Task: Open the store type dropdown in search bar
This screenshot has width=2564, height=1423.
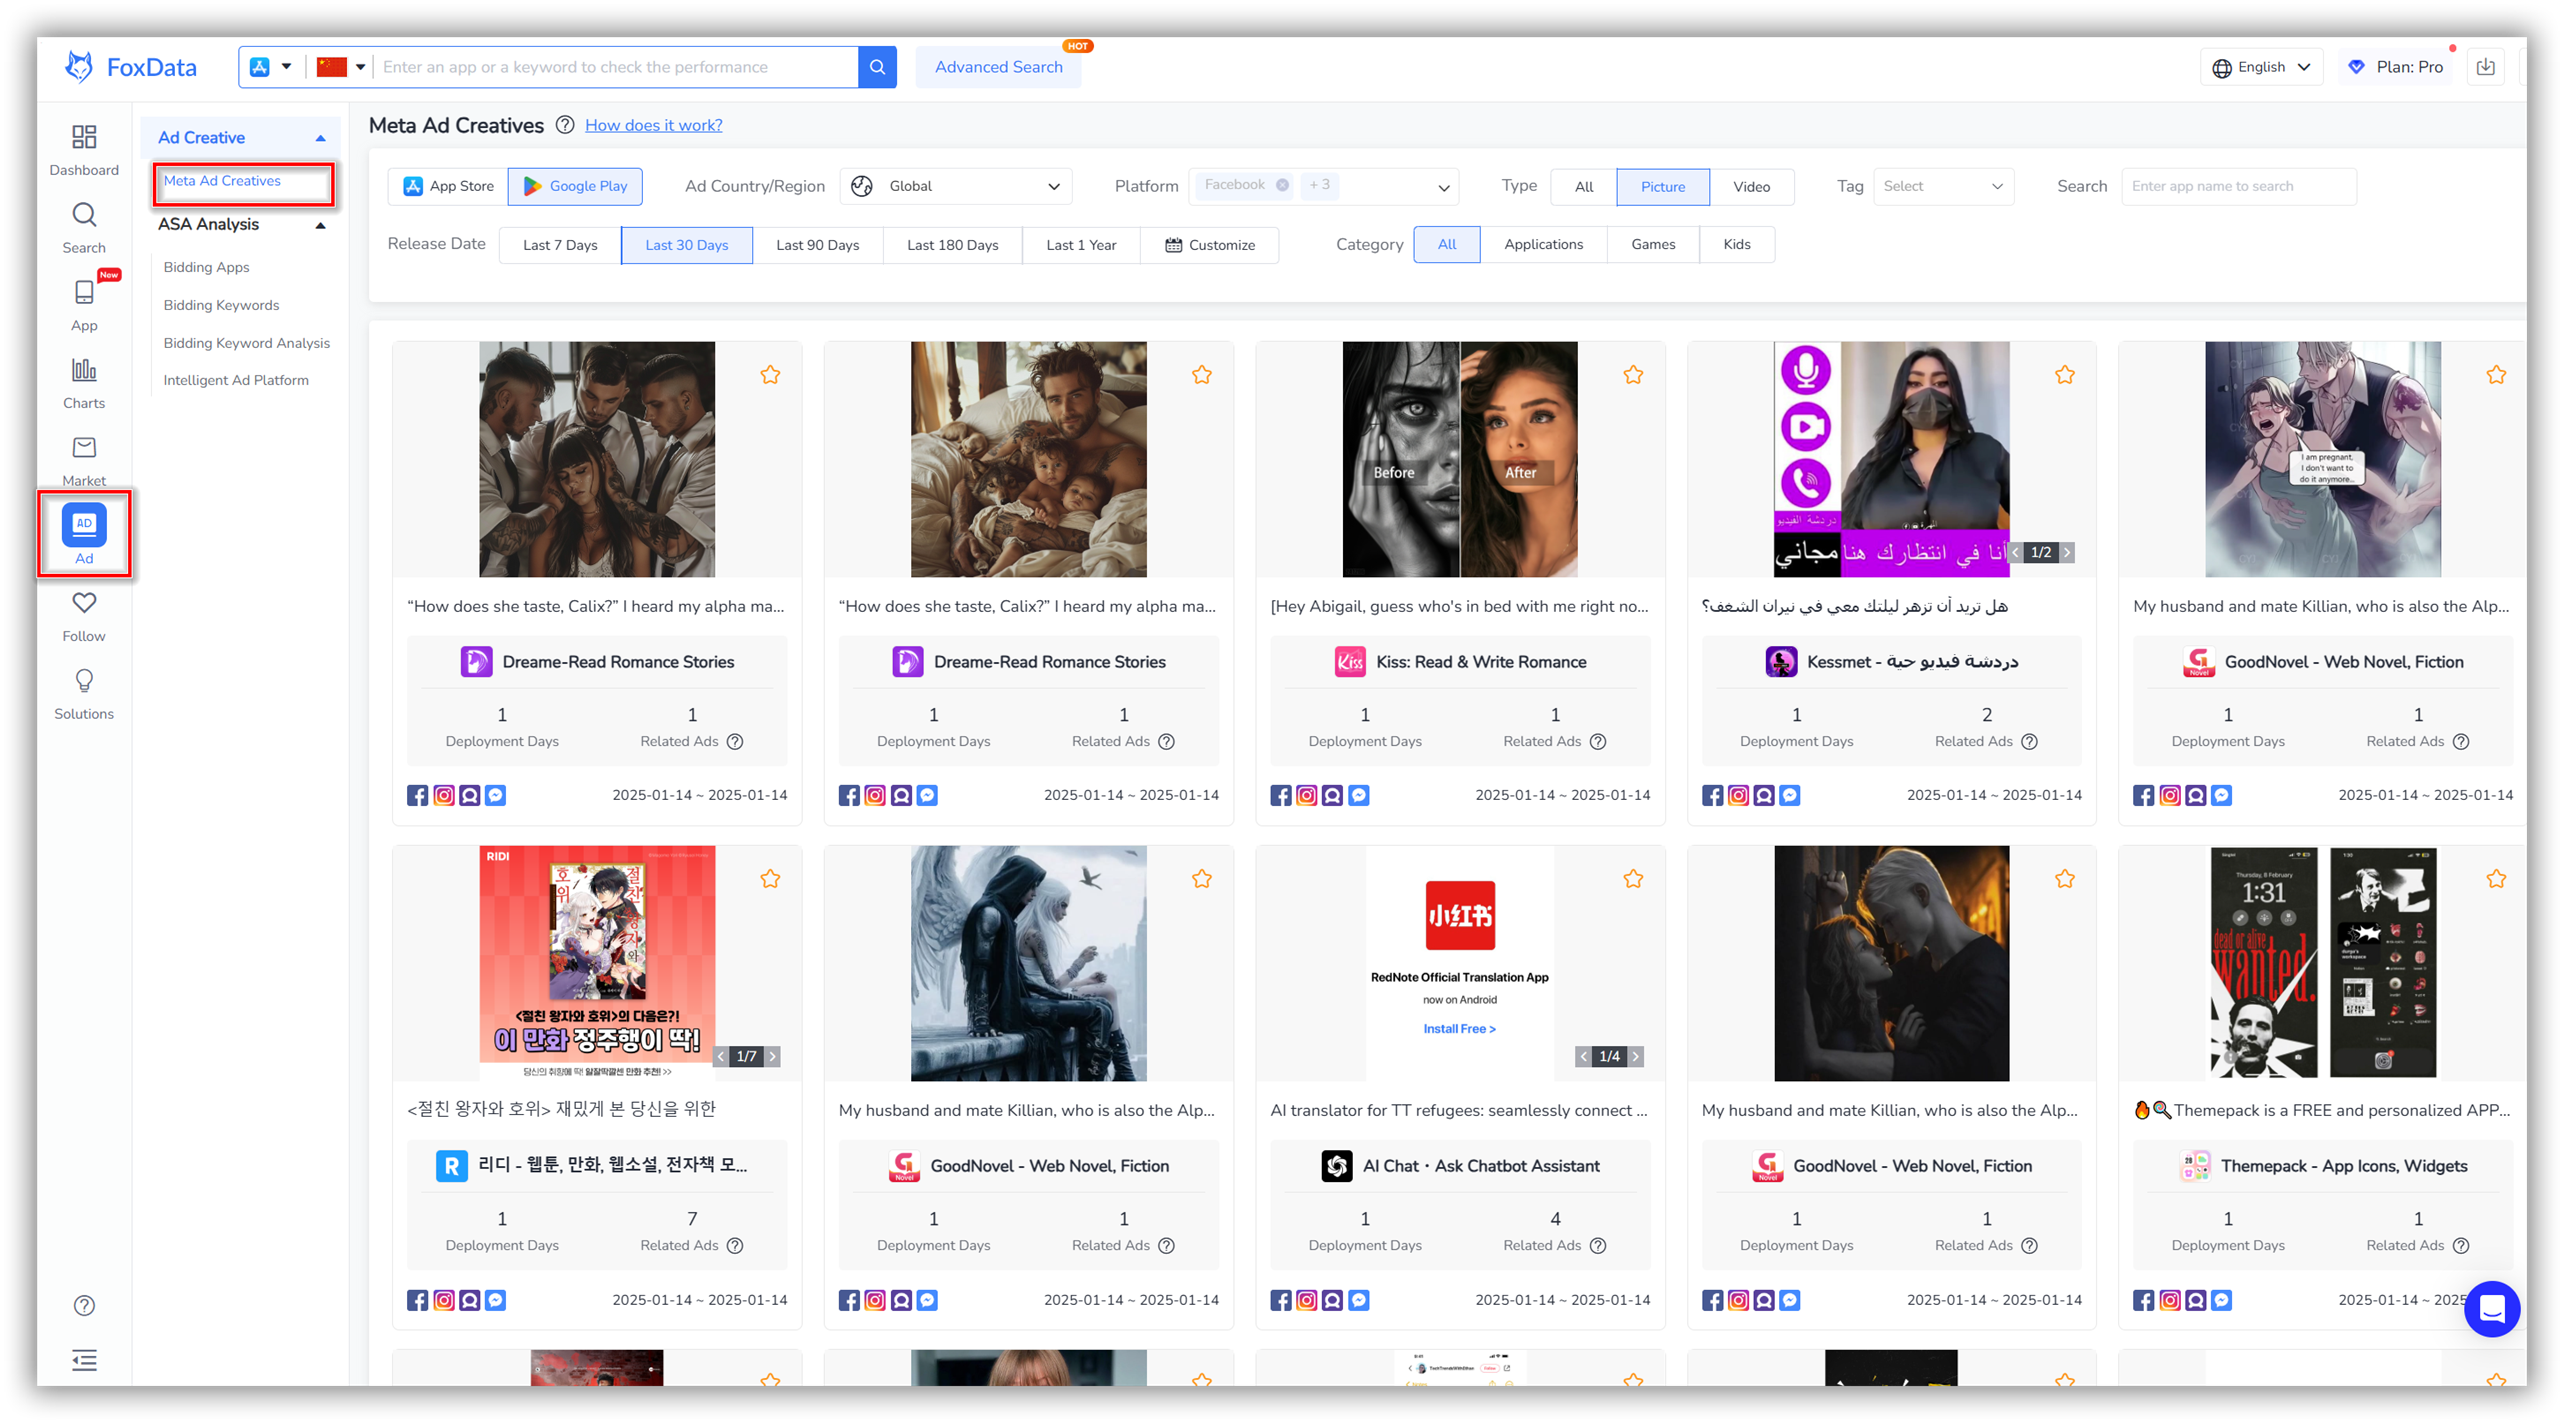Action: click(271, 67)
